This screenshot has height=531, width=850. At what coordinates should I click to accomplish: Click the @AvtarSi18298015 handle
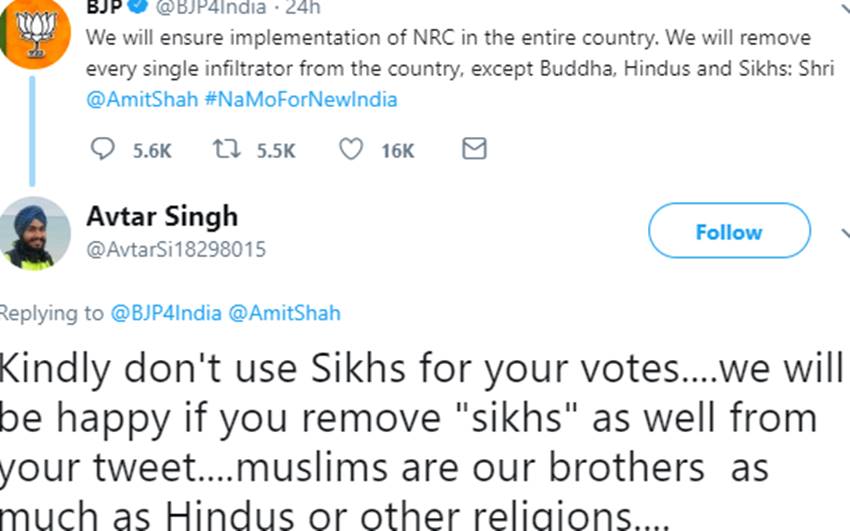(176, 249)
